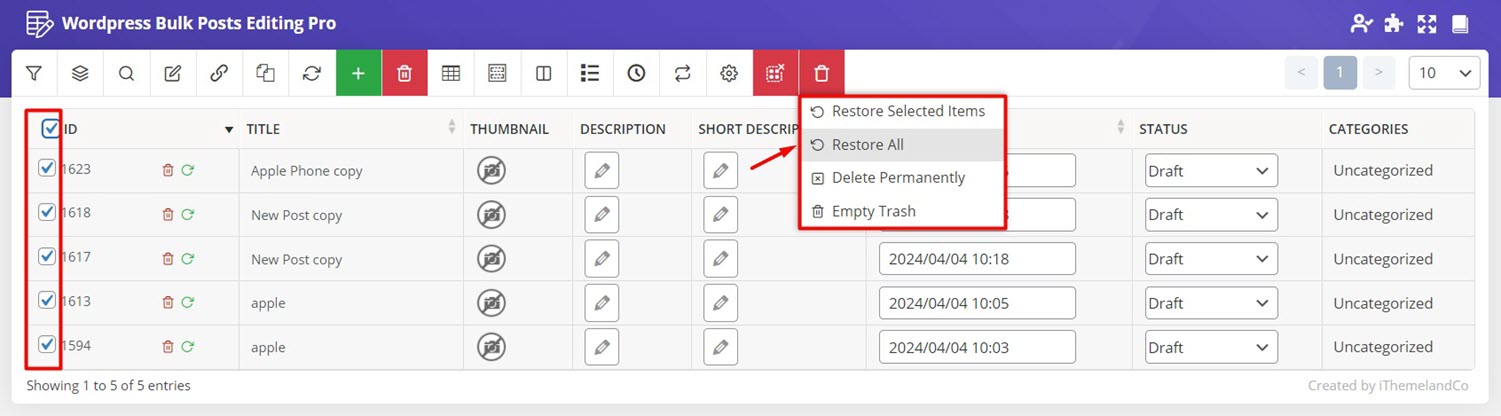Click the red delete trash toolbar button
This screenshot has width=1501, height=416.
point(404,73)
